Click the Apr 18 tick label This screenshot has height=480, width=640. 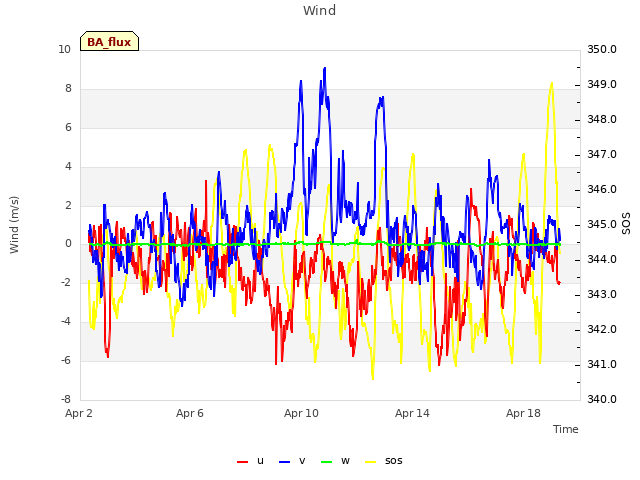523,413
